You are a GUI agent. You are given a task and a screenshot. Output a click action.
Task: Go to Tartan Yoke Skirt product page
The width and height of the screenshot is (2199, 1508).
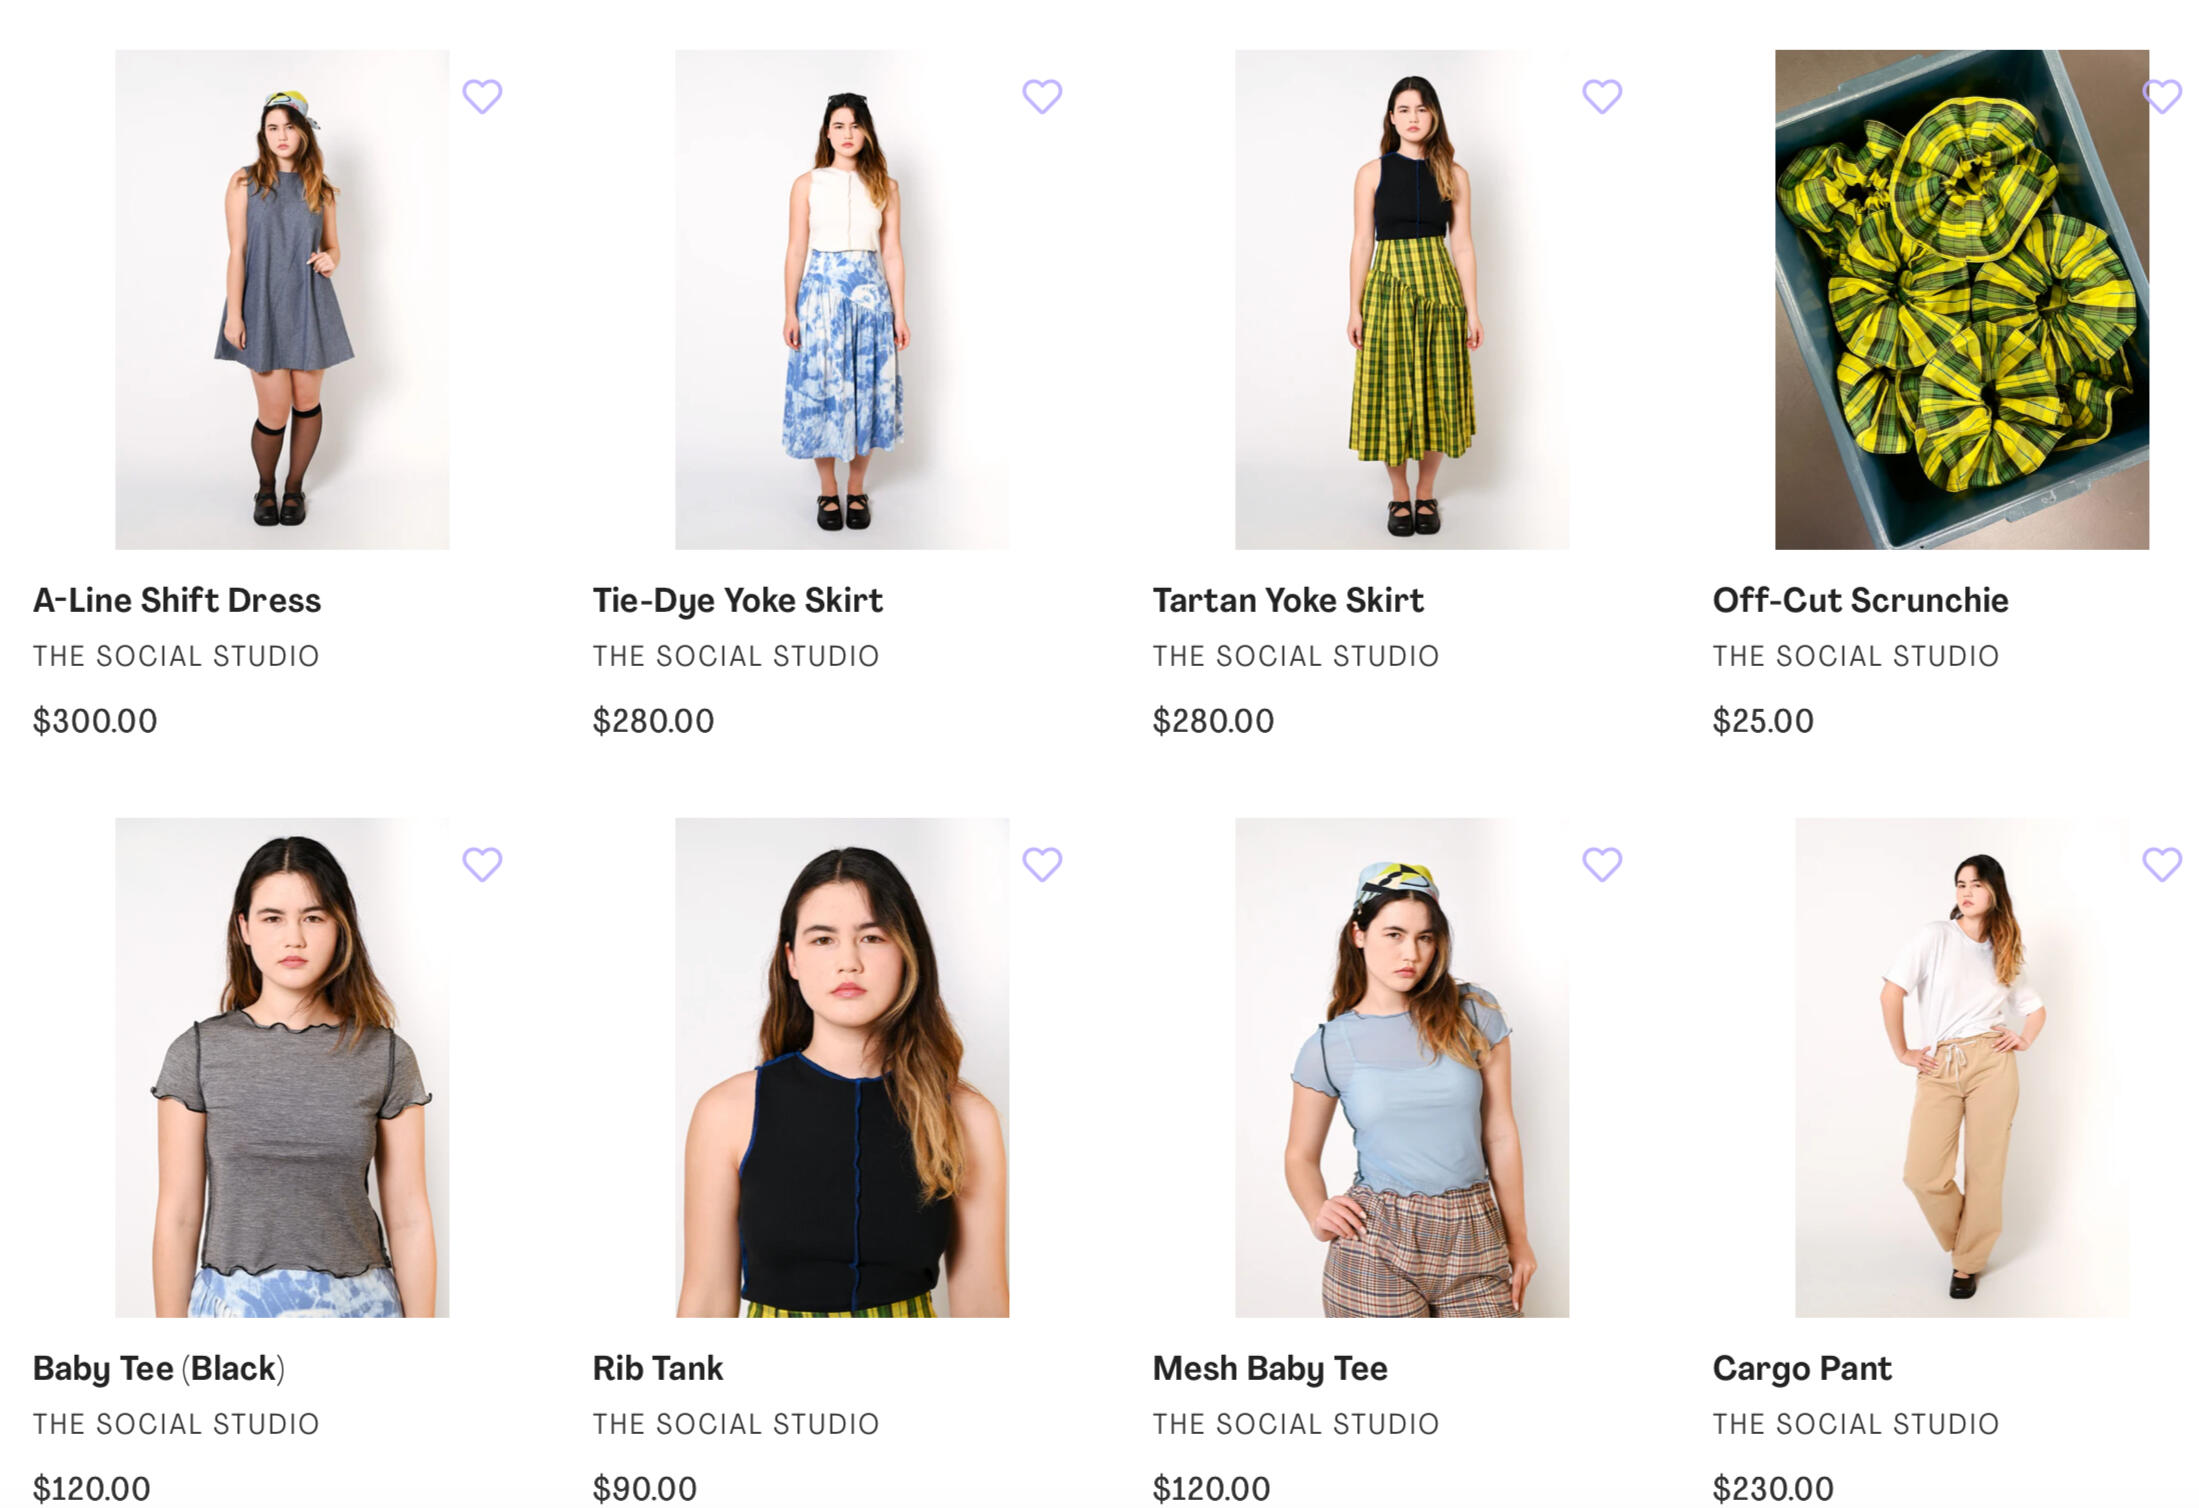1288,600
